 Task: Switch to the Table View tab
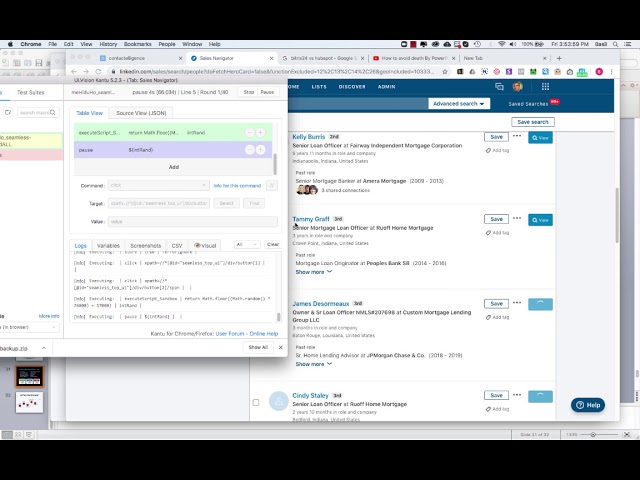pos(89,113)
